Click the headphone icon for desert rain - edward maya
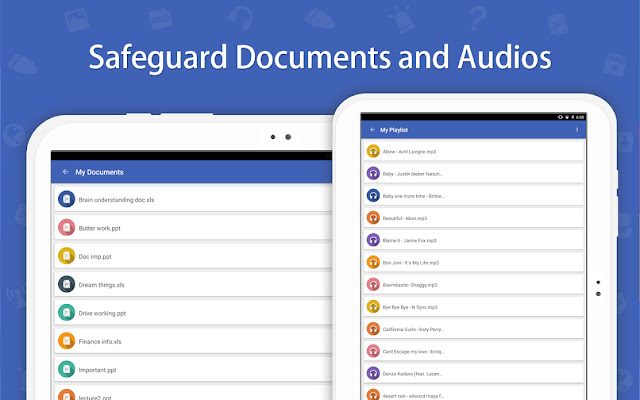 [x=373, y=395]
